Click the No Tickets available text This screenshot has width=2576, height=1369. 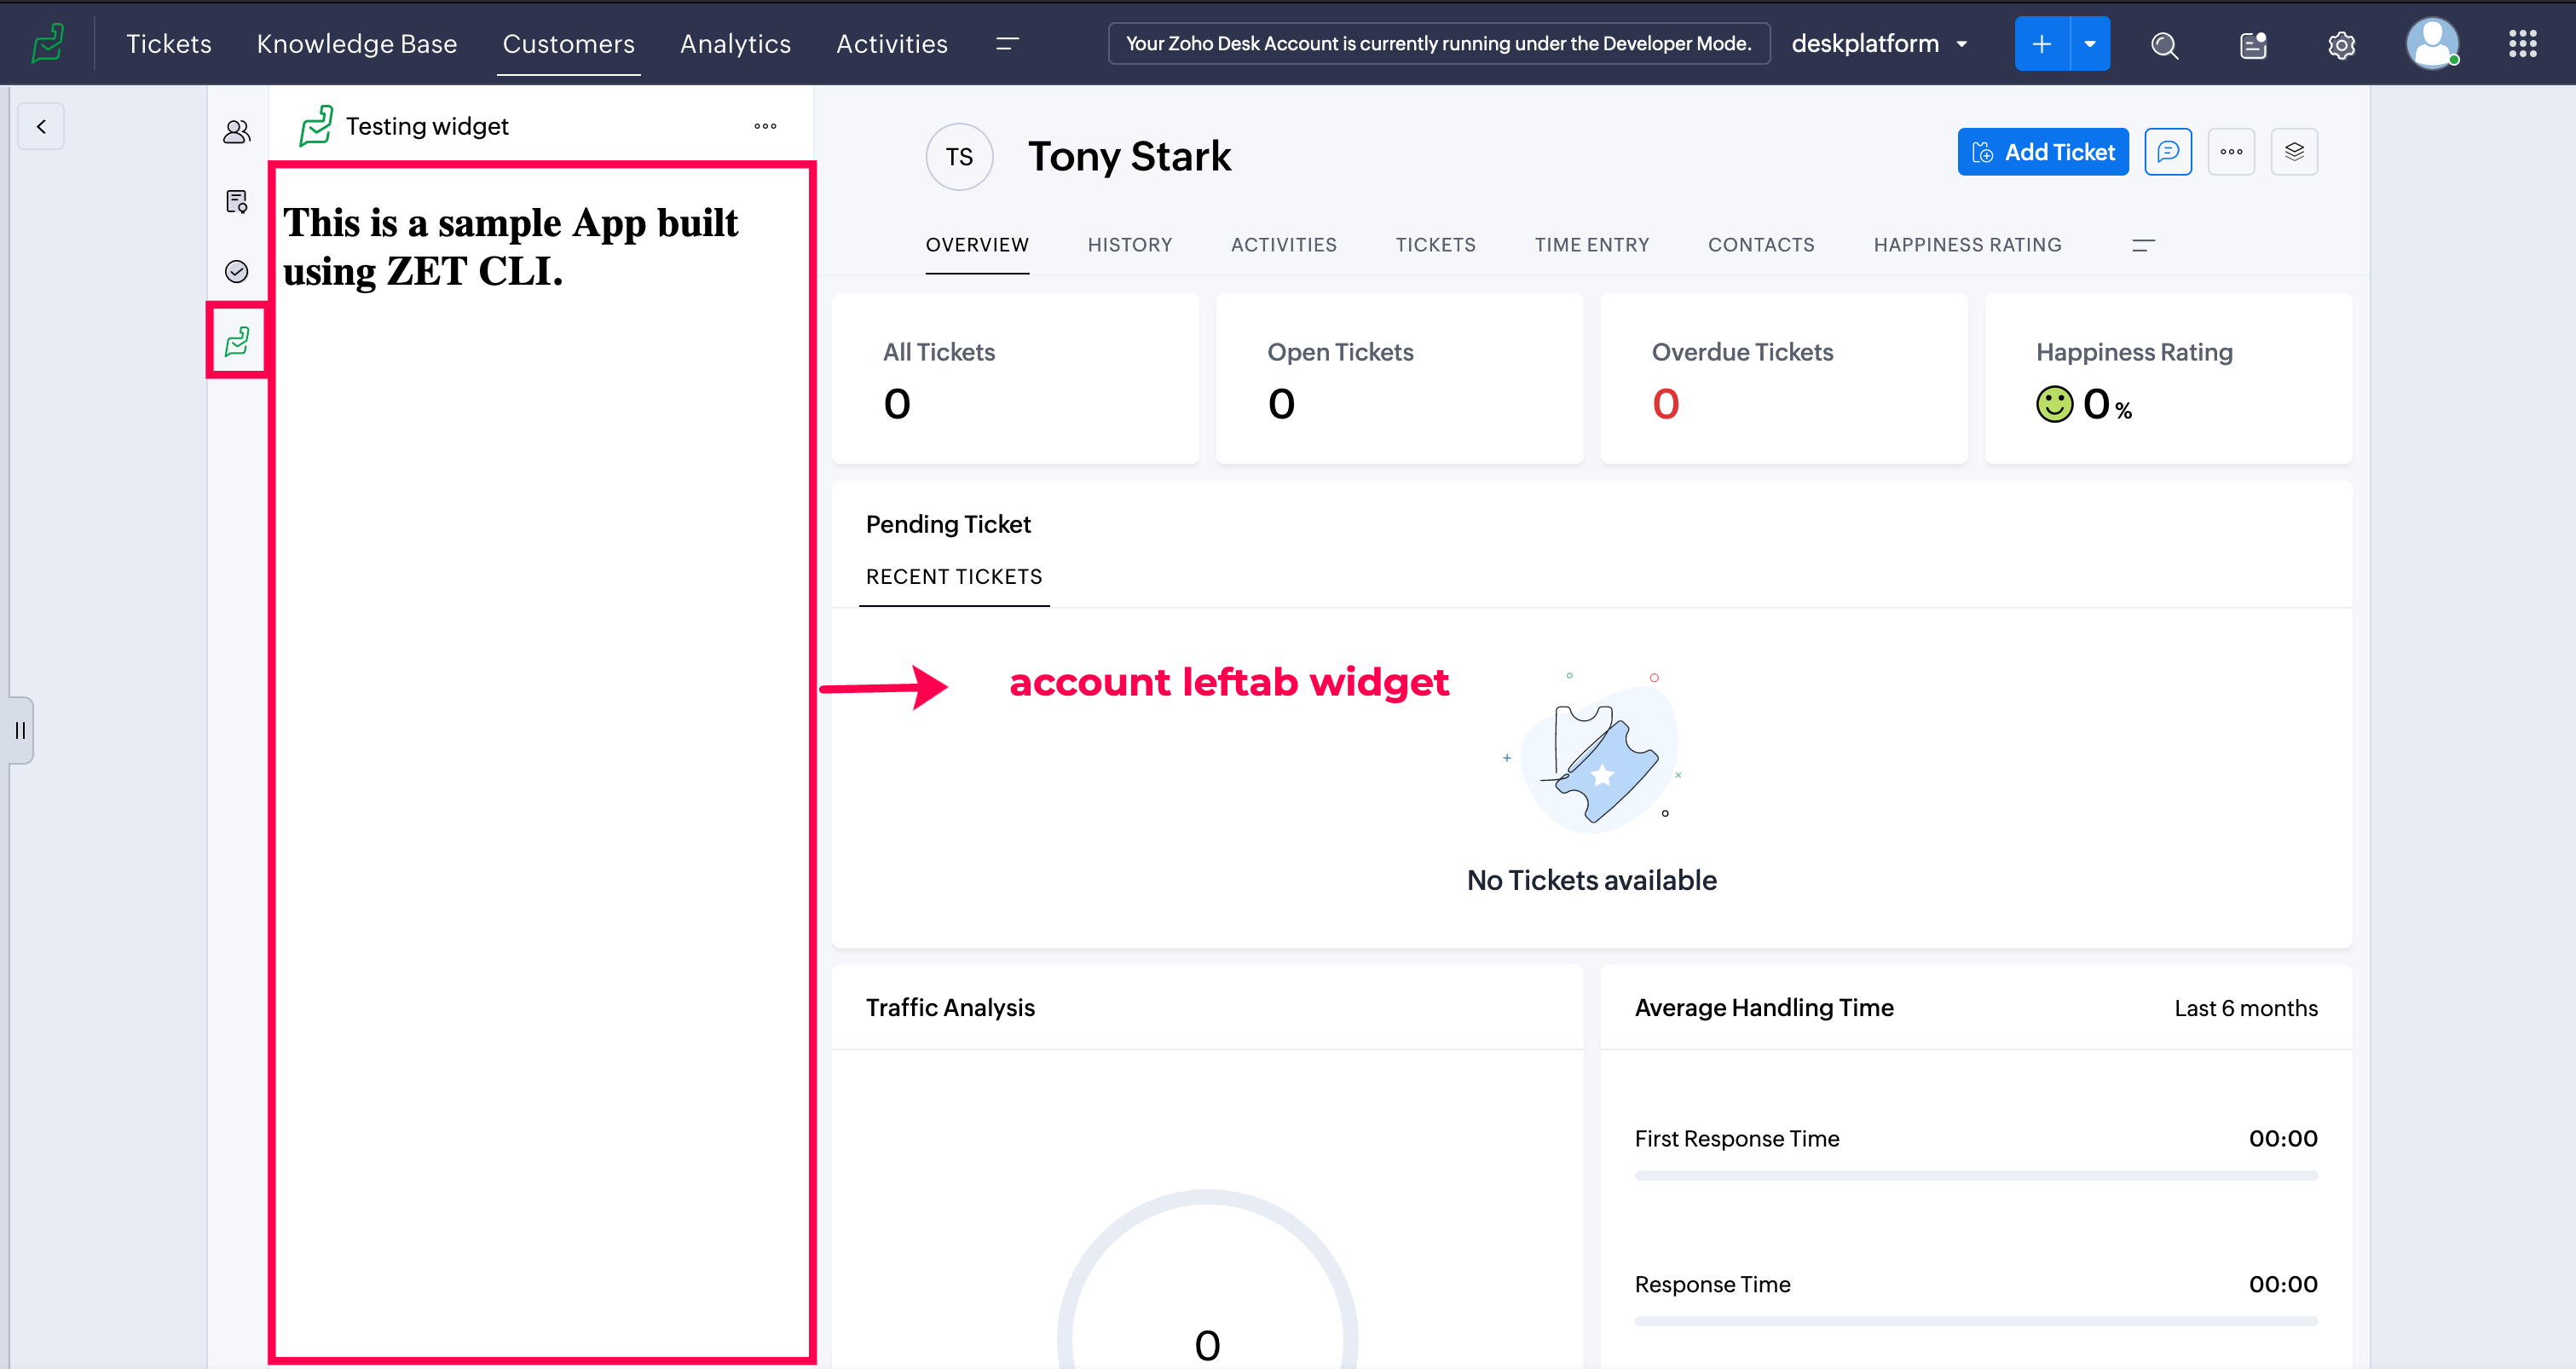click(1591, 880)
